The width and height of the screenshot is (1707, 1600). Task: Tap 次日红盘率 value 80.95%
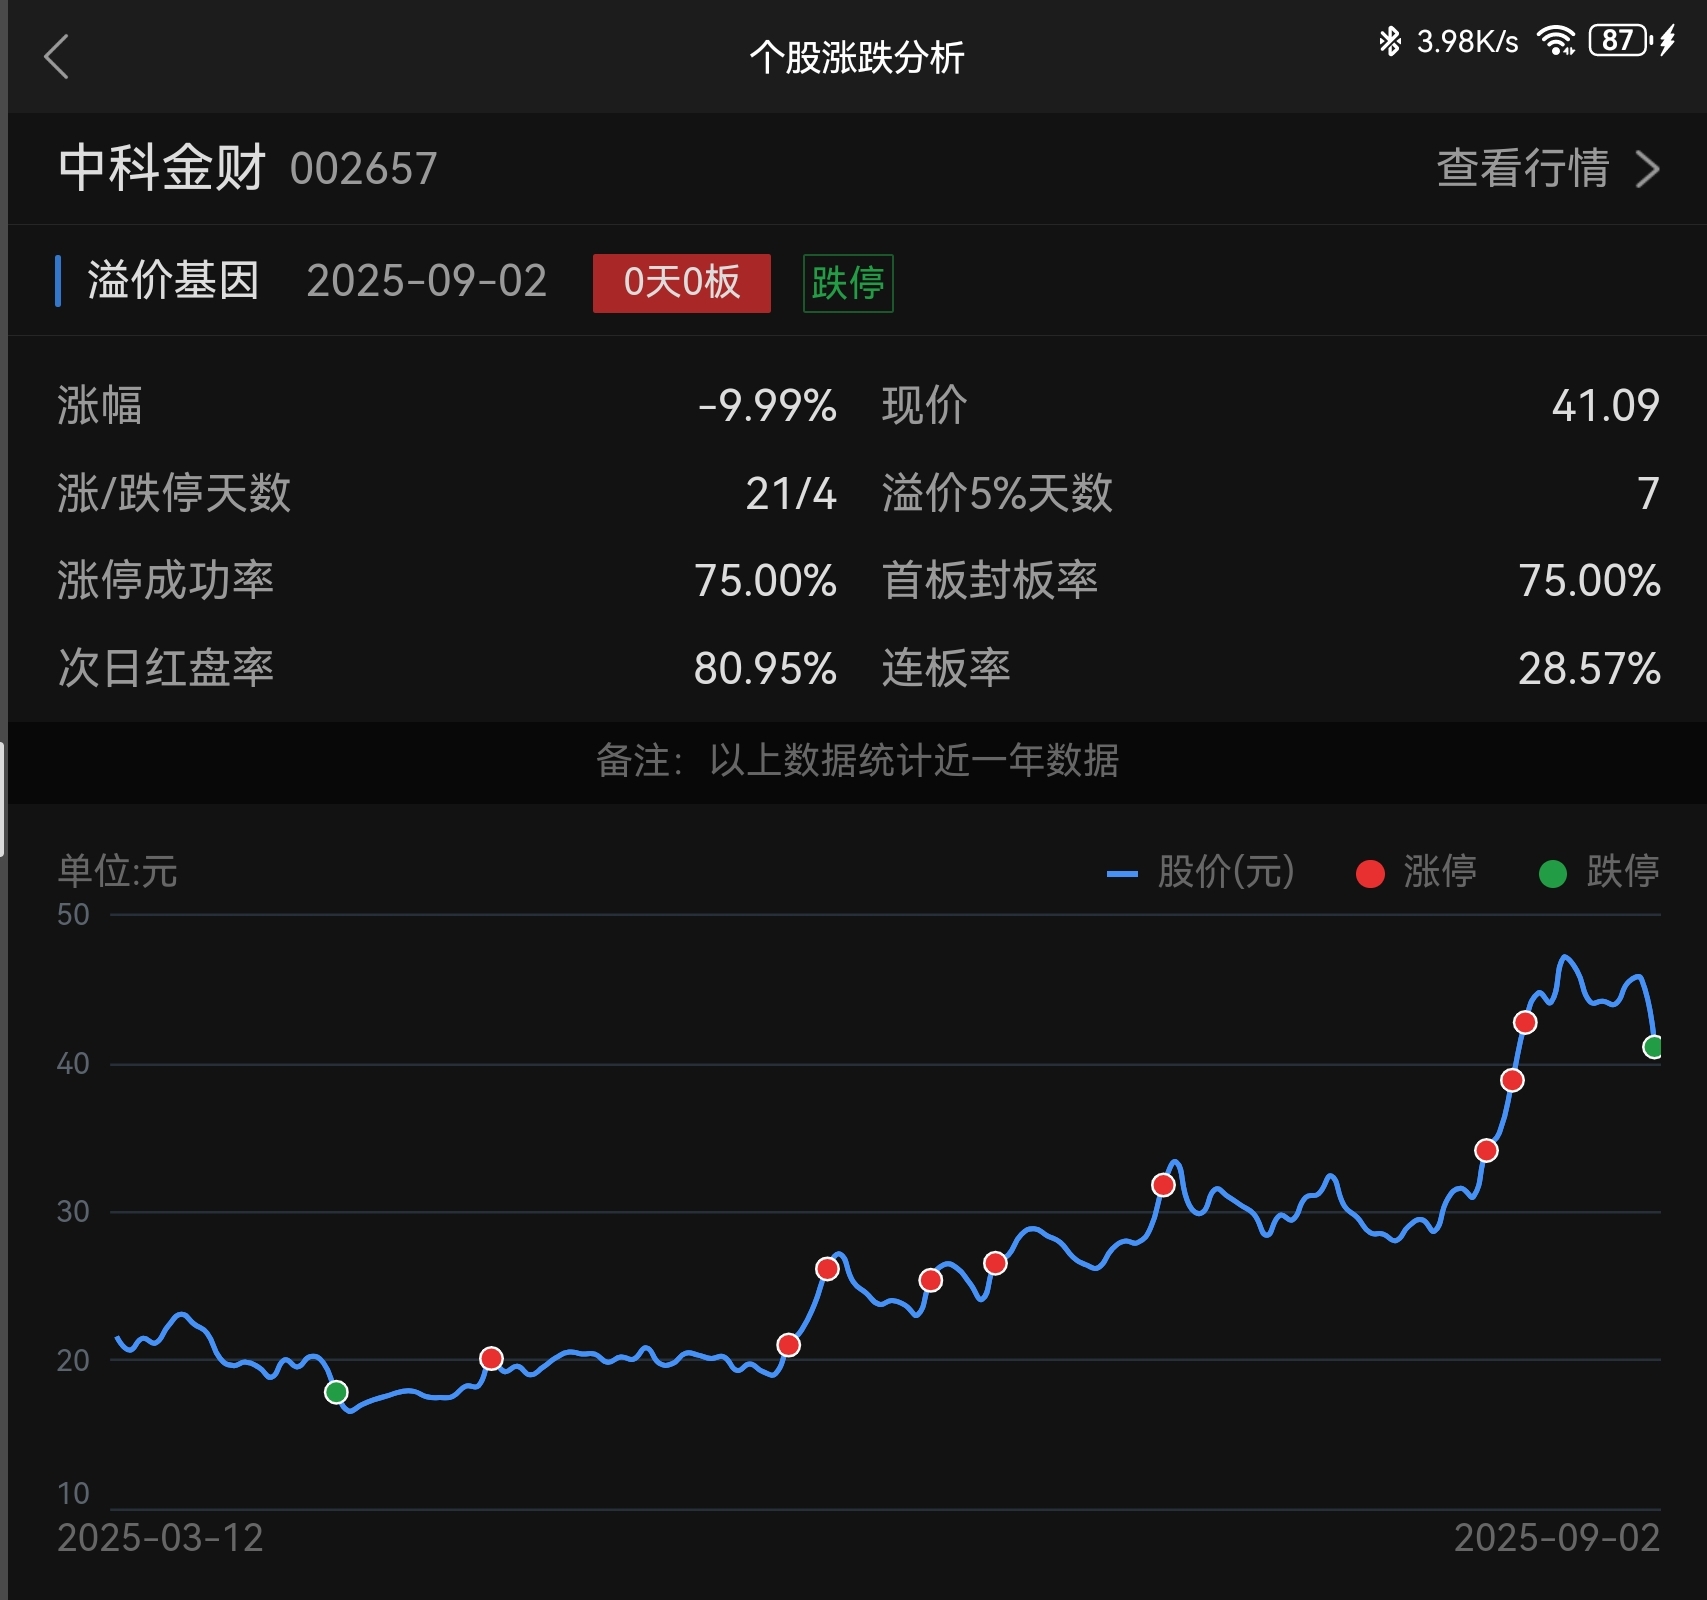[x=765, y=669]
